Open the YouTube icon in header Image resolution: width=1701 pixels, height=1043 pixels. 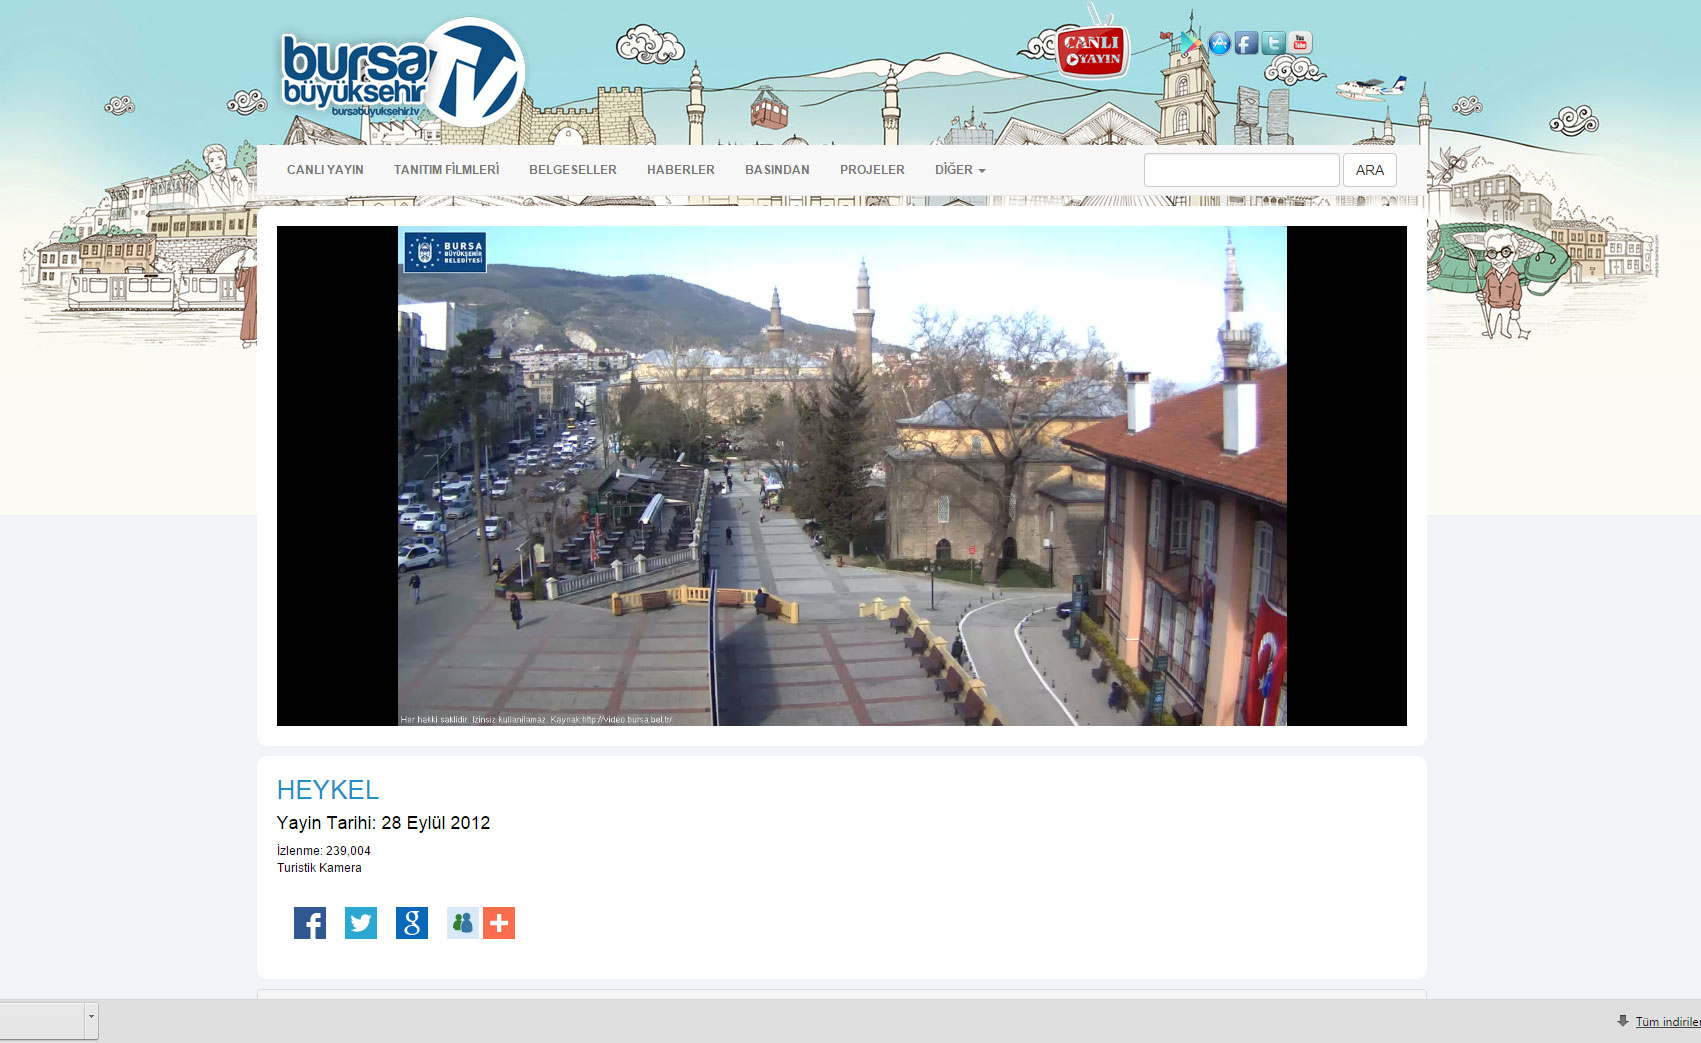[1300, 43]
